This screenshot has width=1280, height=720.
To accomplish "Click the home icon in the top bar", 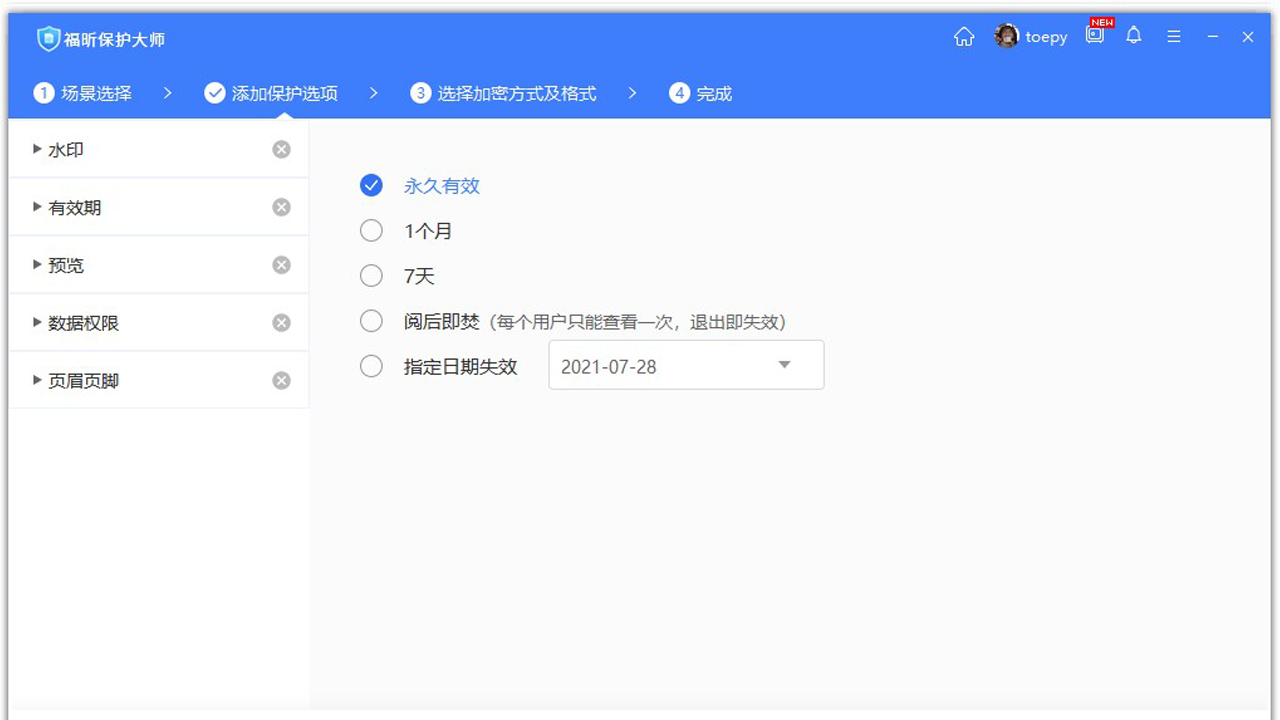I will (x=963, y=36).
